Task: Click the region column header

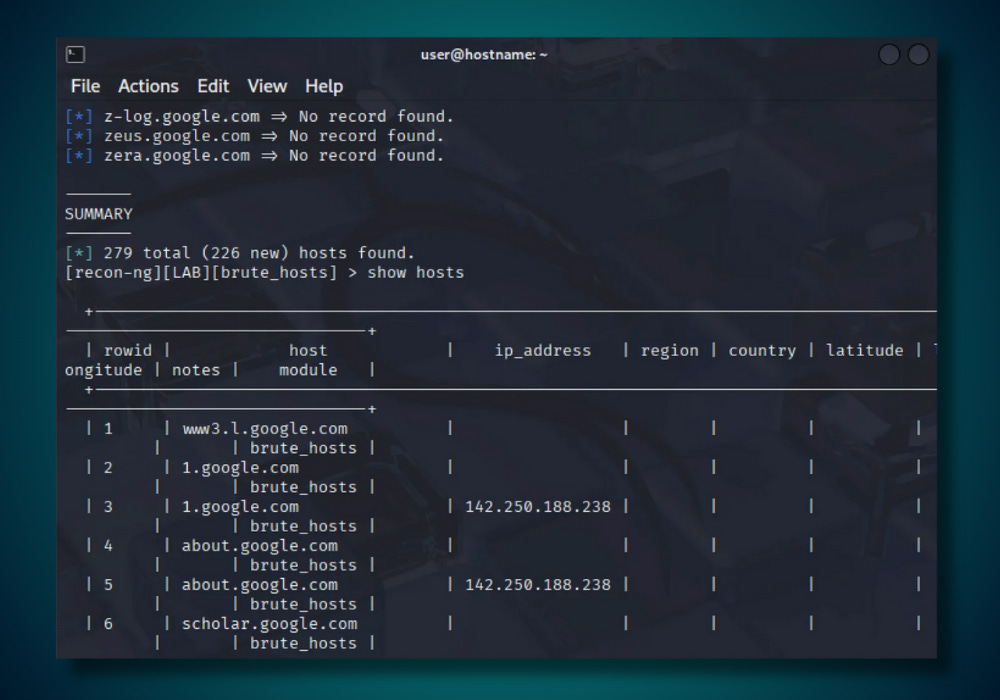Action: coord(670,351)
